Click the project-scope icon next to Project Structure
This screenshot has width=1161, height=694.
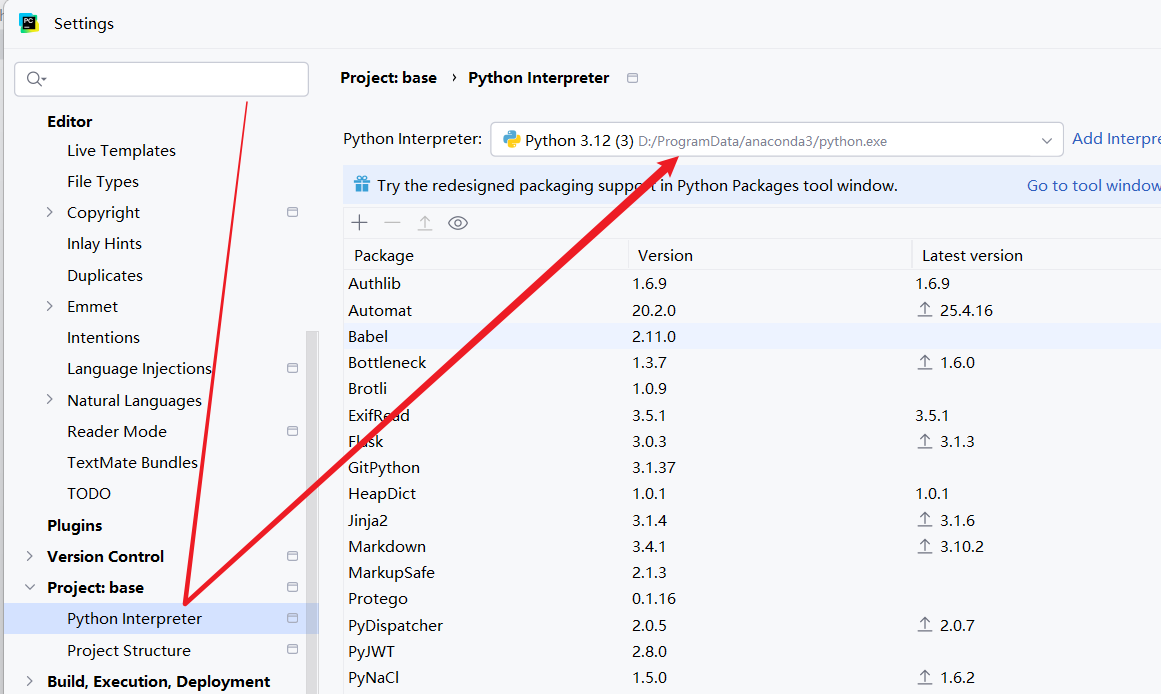pos(292,650)
